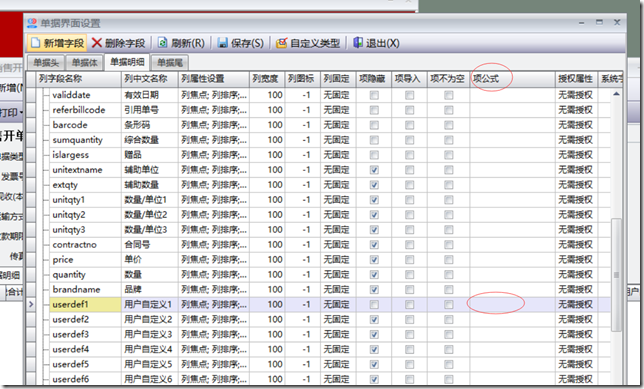Click the 项公式 column header
Image resolution: width=644 pixels, height=389 pixels.
512,78
